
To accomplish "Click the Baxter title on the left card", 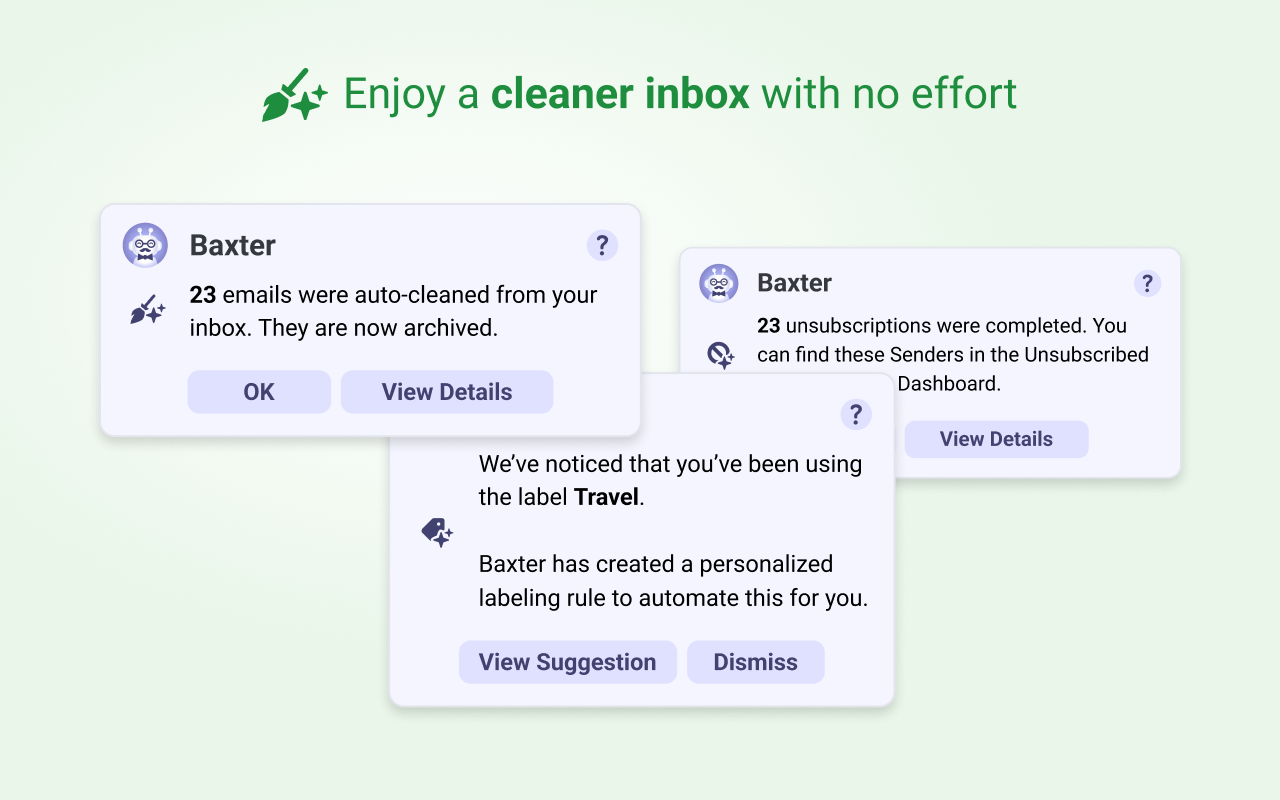I will (232, 245).
